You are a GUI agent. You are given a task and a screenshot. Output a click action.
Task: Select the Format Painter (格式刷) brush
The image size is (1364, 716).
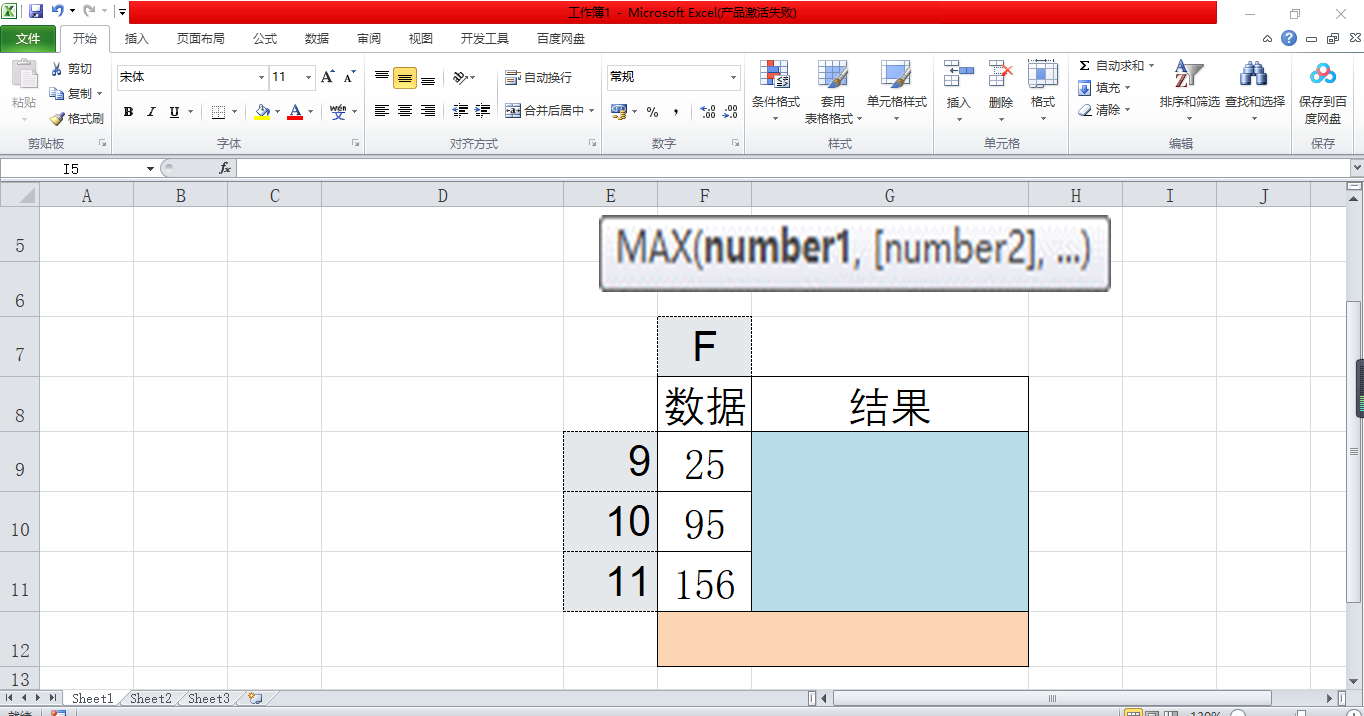coord(57,118)
